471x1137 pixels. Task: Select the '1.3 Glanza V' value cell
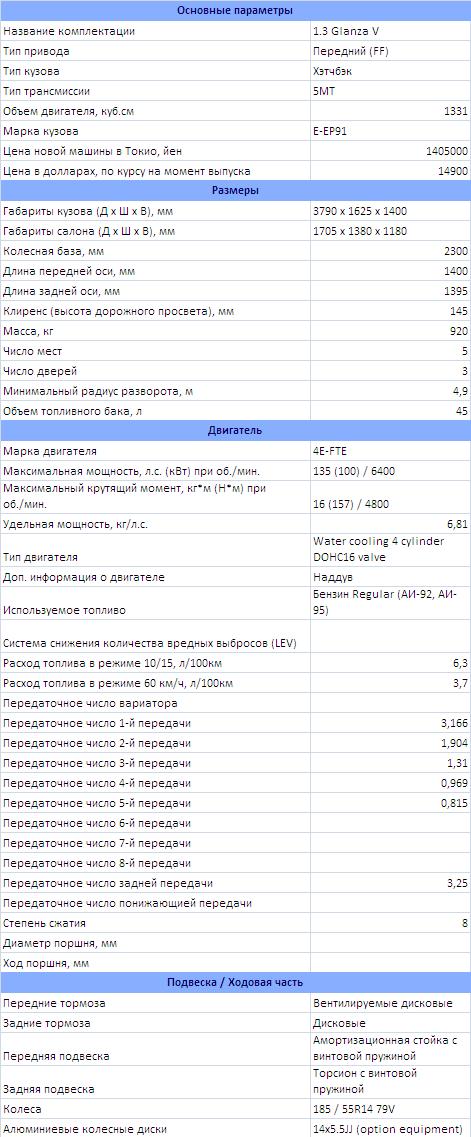[391, 31]
